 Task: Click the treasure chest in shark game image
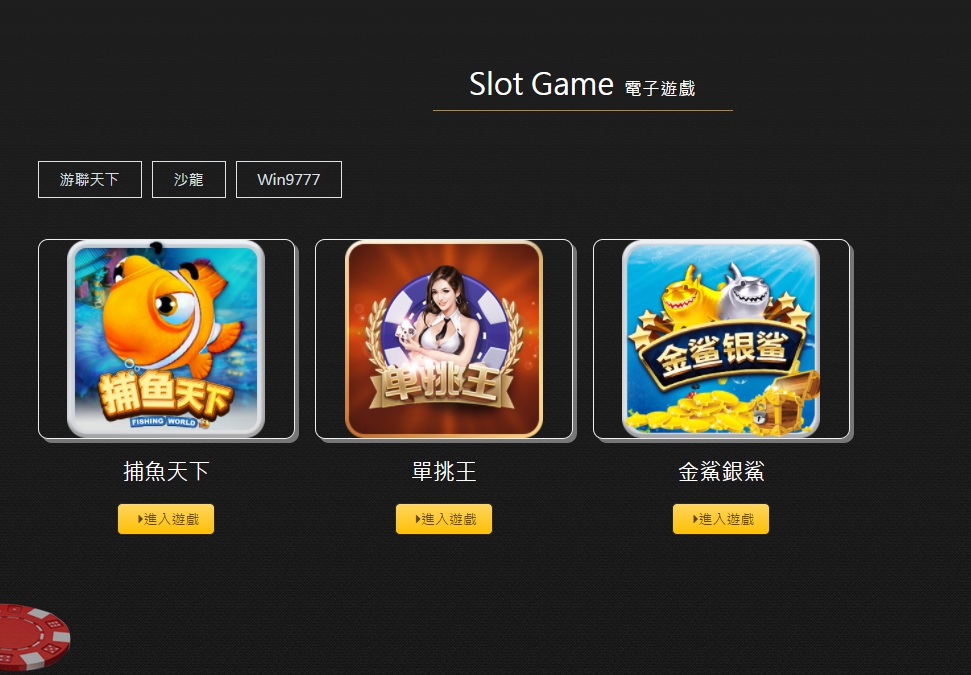(x=786, y=401)
